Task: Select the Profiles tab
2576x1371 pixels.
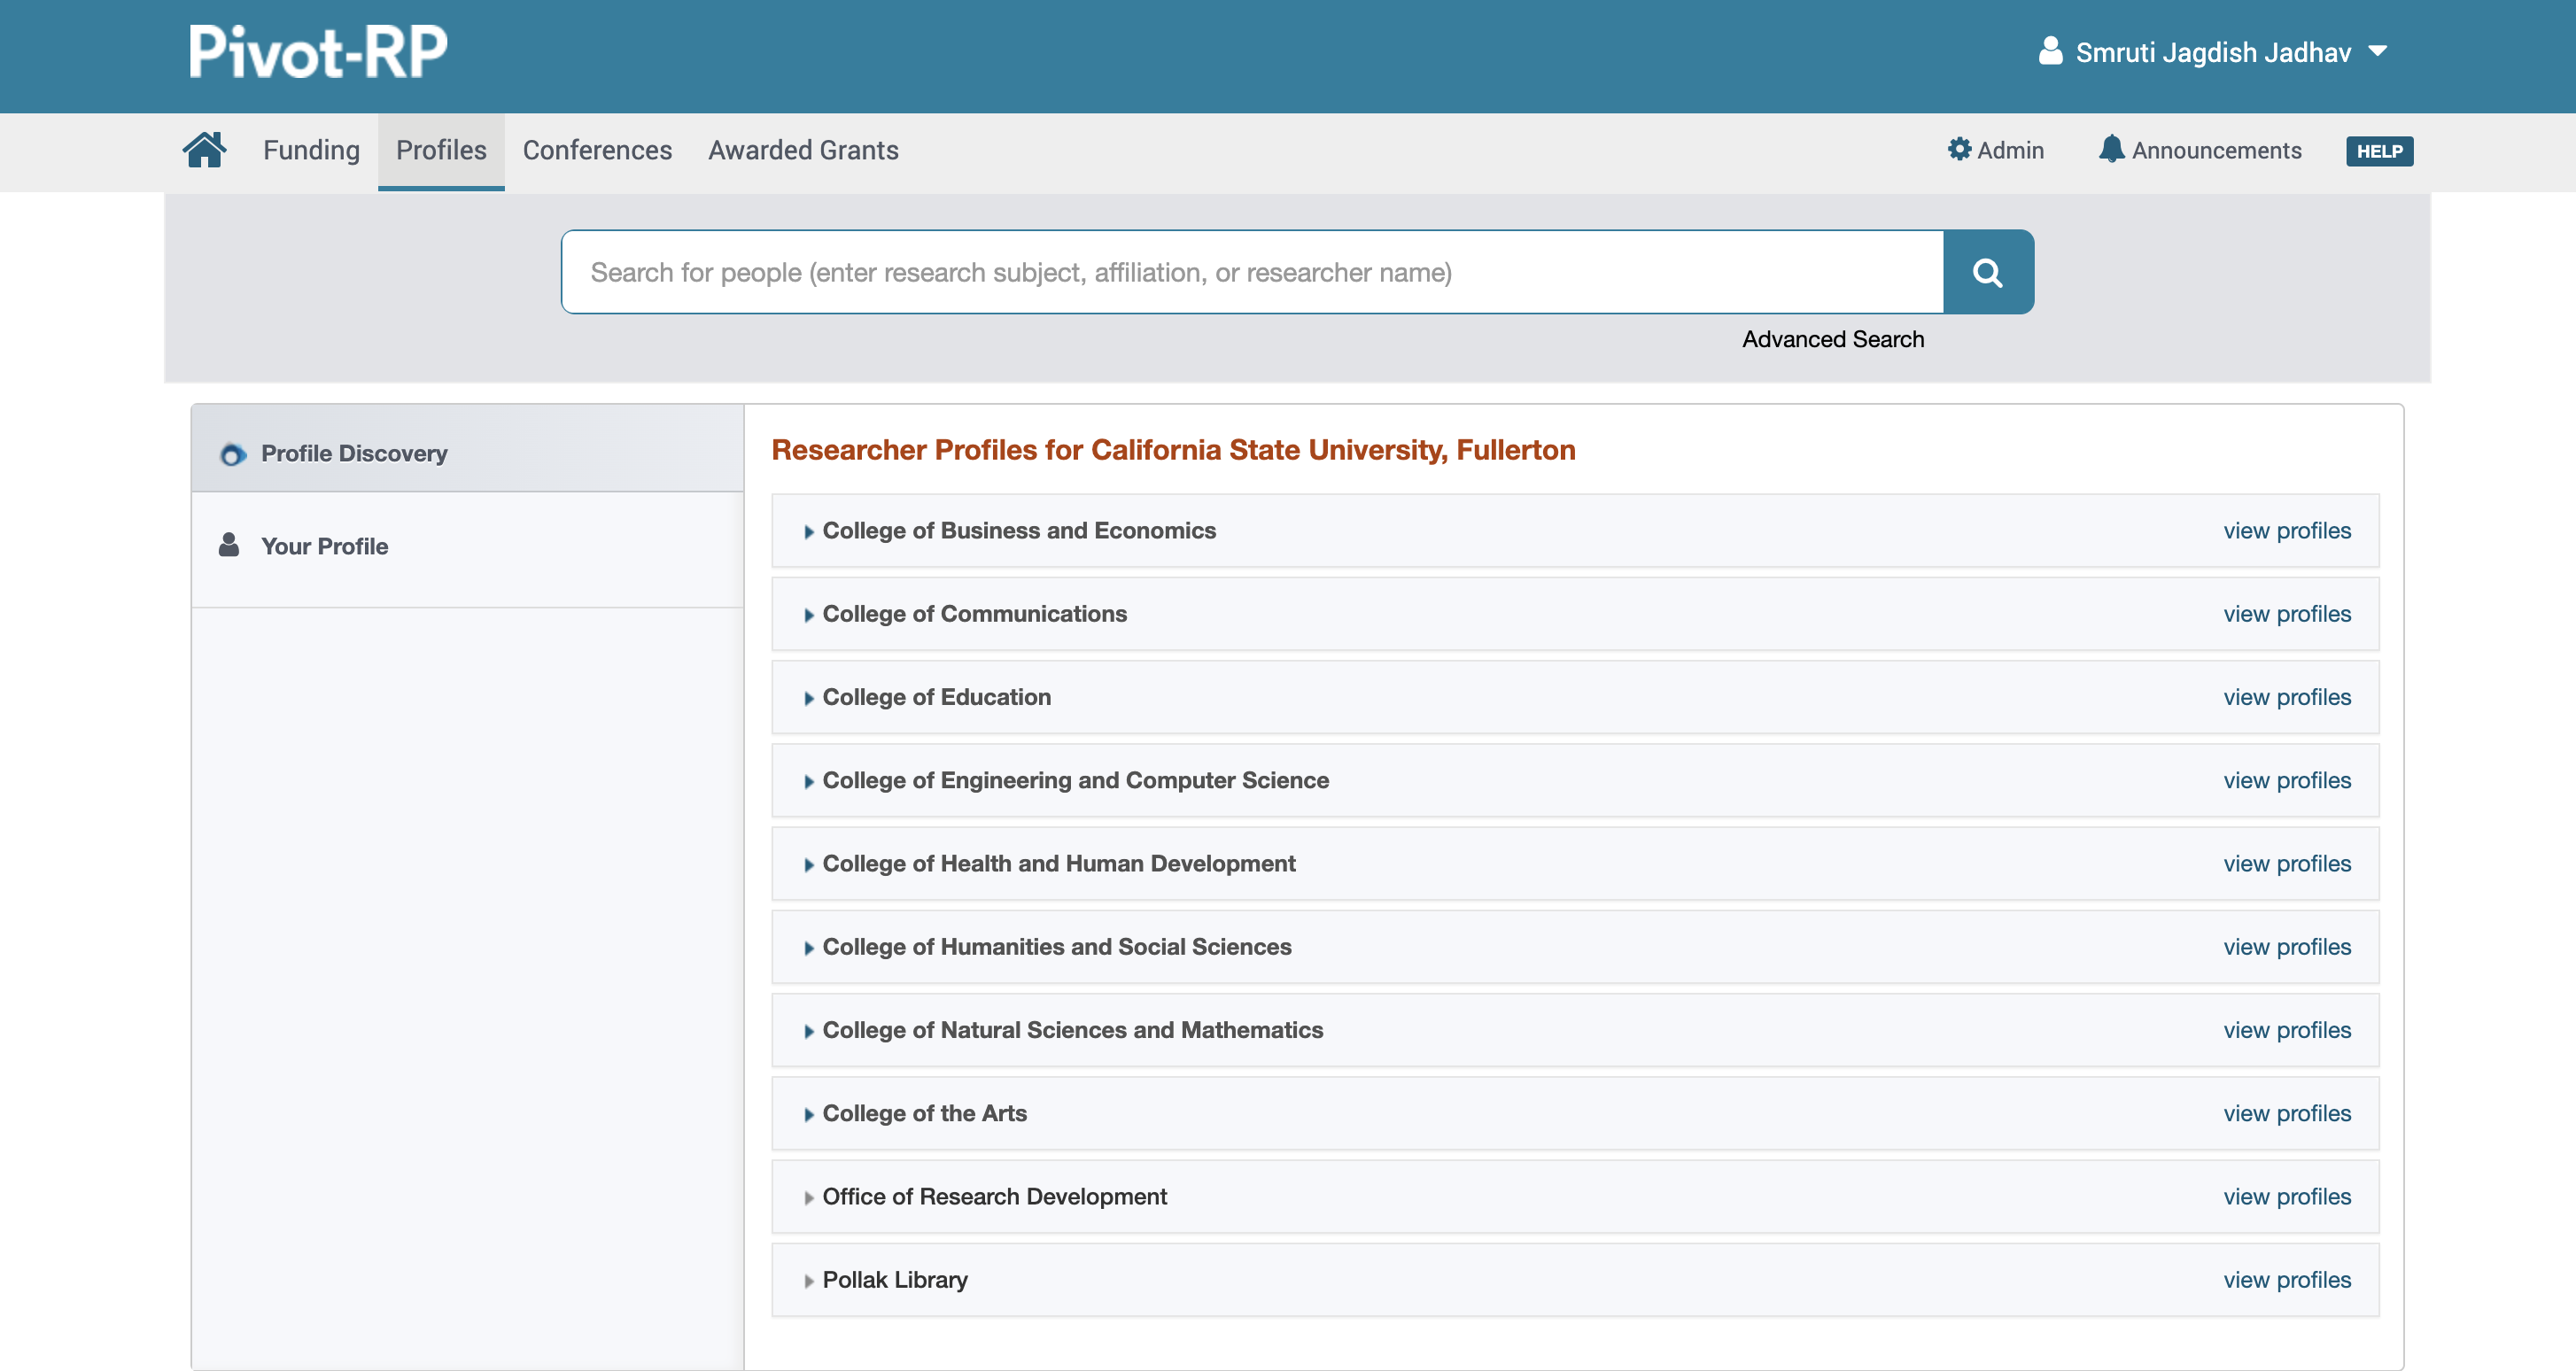Action: coord(441,150)
